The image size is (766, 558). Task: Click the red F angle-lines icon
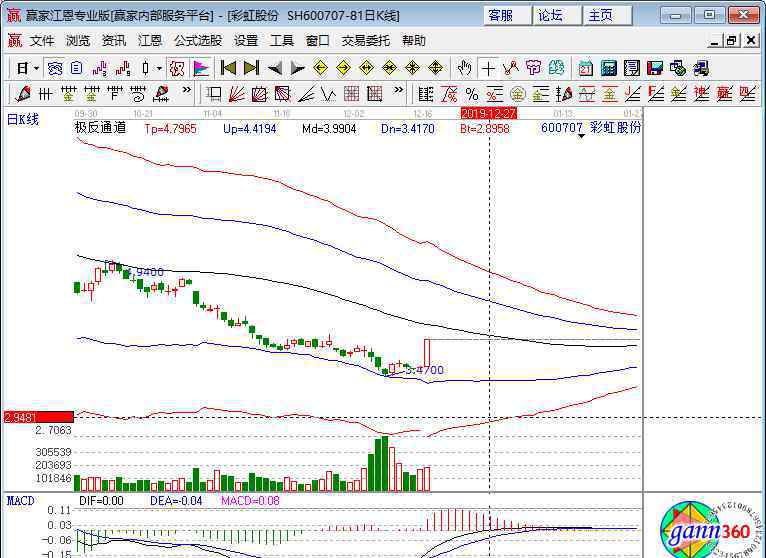(655, 94)
